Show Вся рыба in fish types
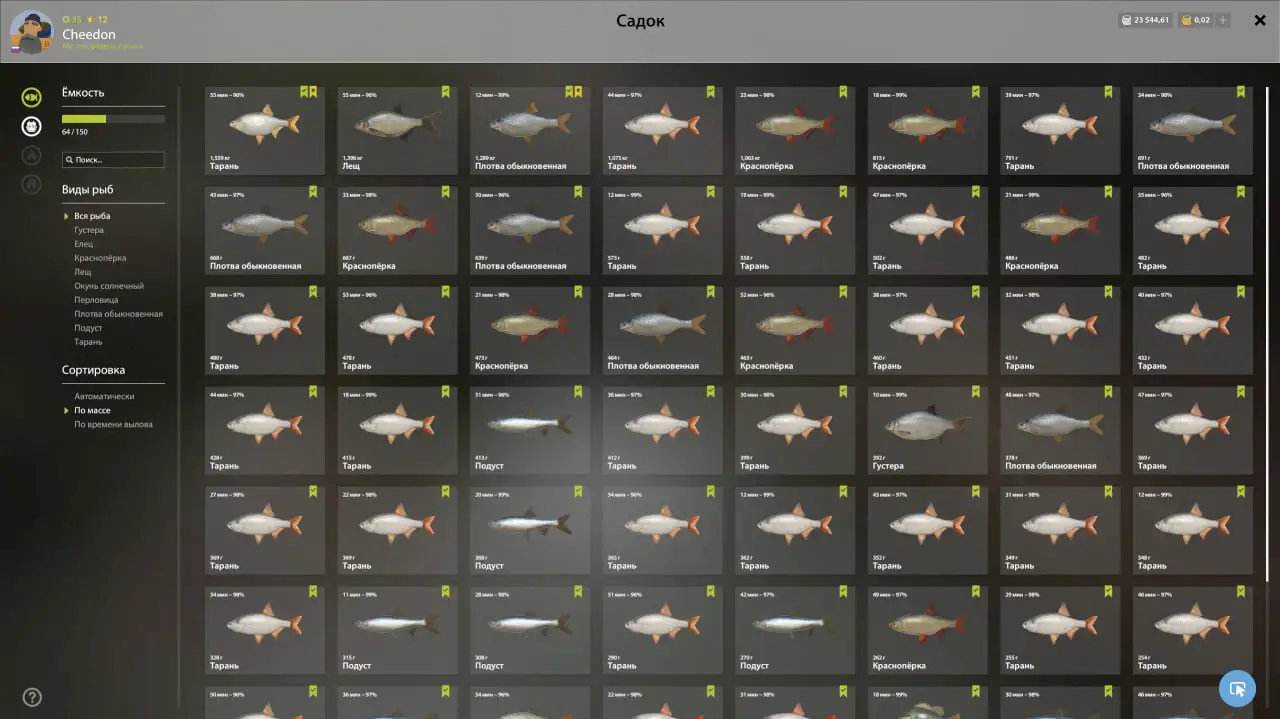Screen dimensions: 1280x719 coord(92,216)
